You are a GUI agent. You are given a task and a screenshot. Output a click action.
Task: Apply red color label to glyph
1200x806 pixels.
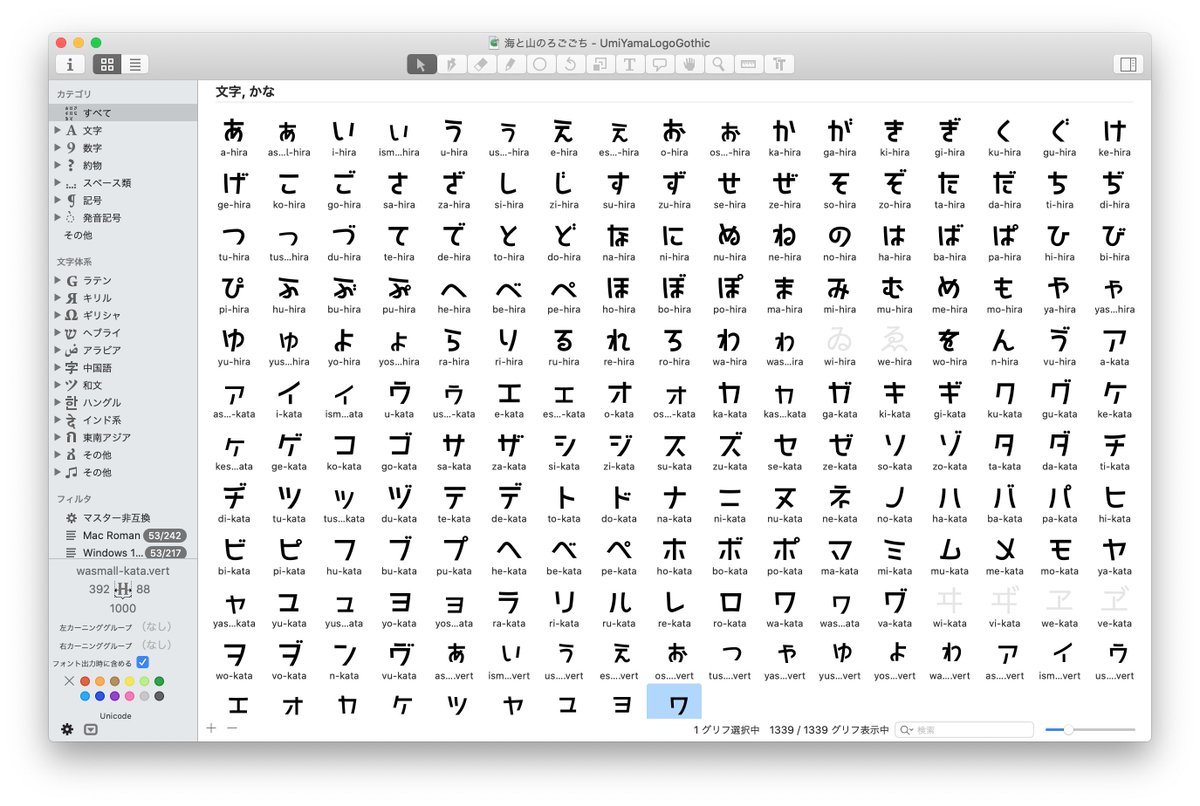click(85, 681)
